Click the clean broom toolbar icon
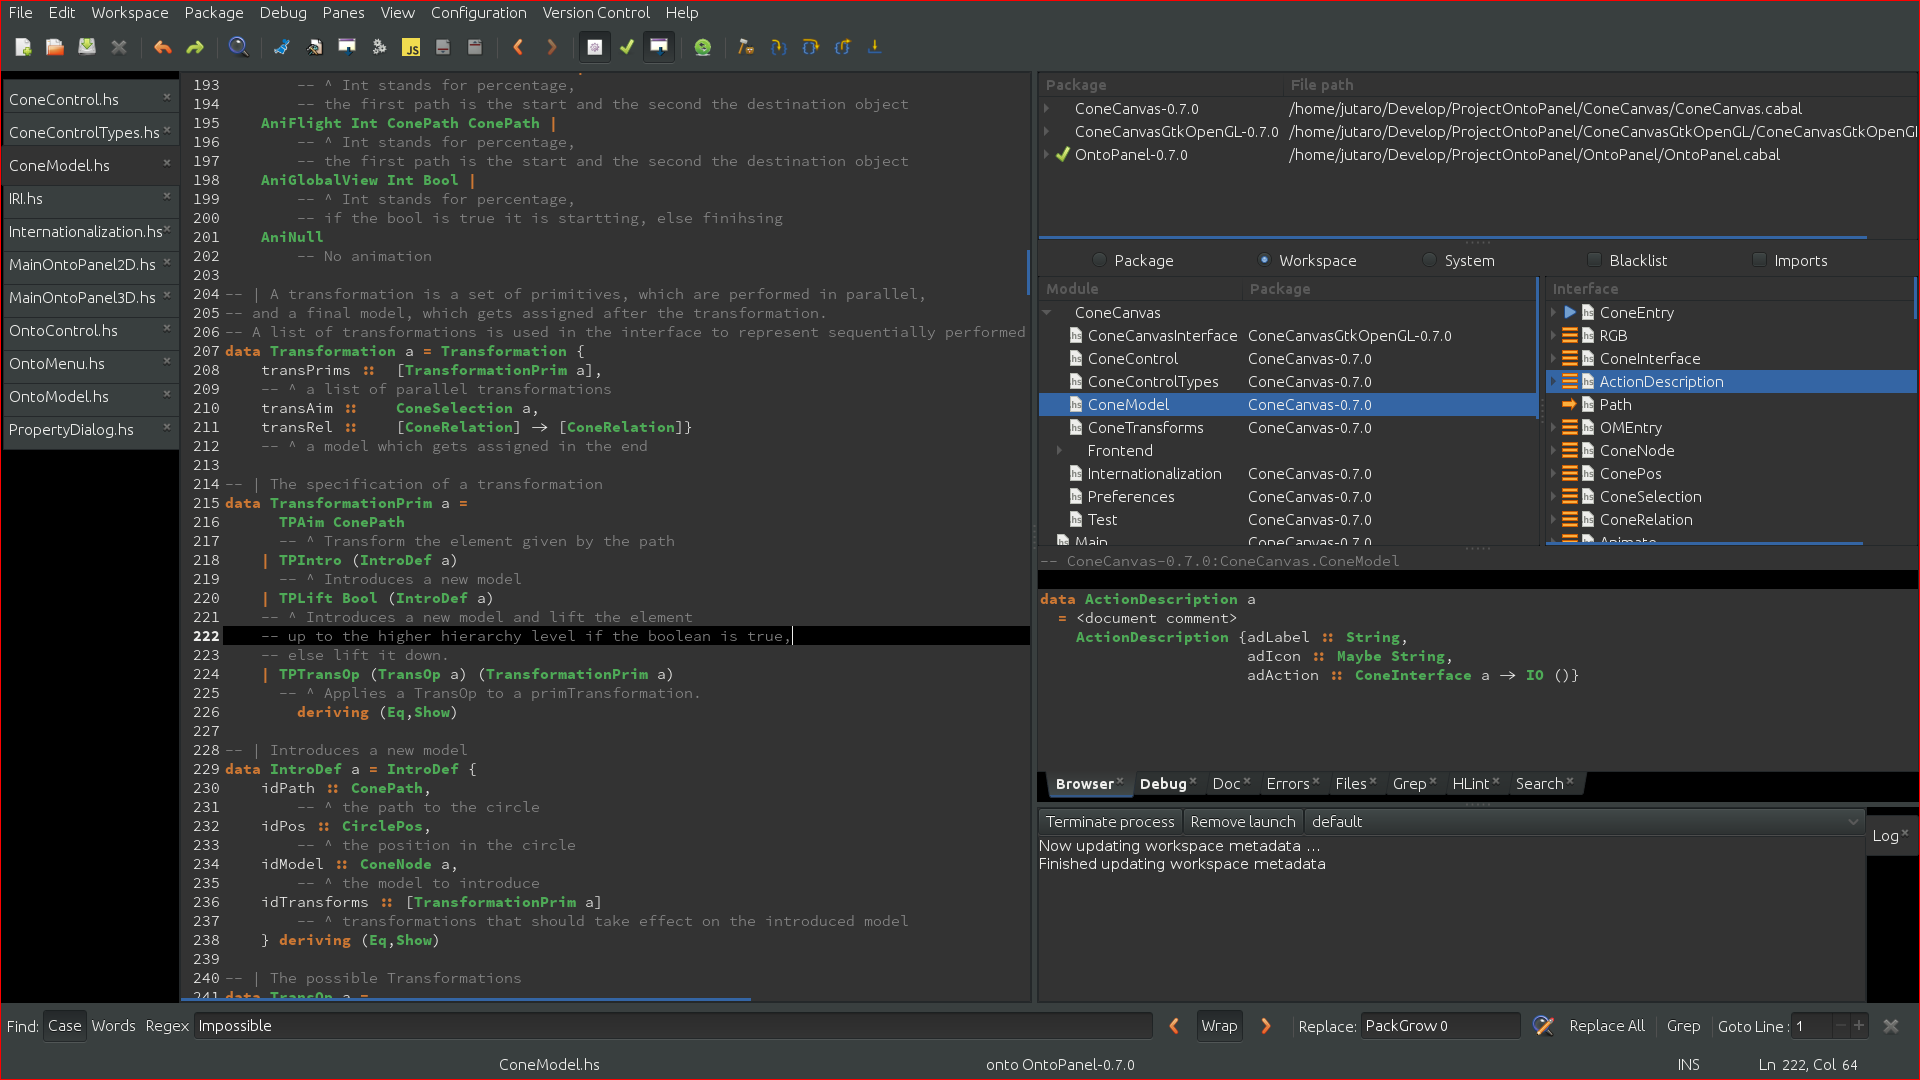The width and height of the screenshot is (1920, 1080). (x=282, y=47)
